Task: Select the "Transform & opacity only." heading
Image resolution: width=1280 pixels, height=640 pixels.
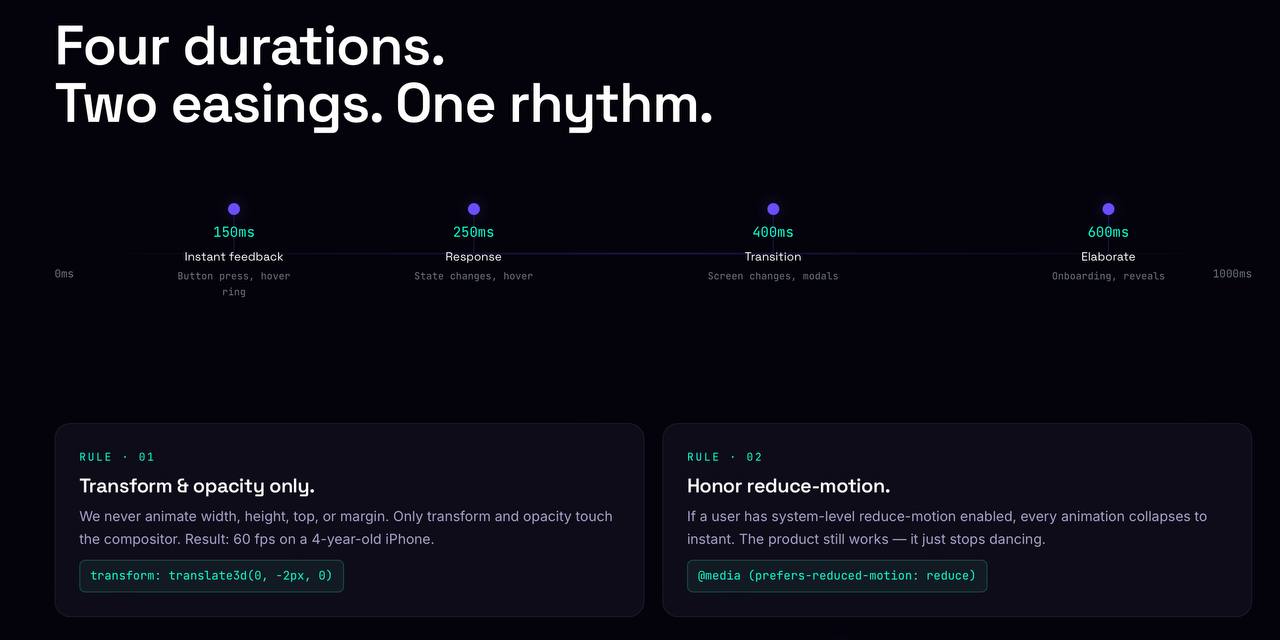Action: [197, 486]
